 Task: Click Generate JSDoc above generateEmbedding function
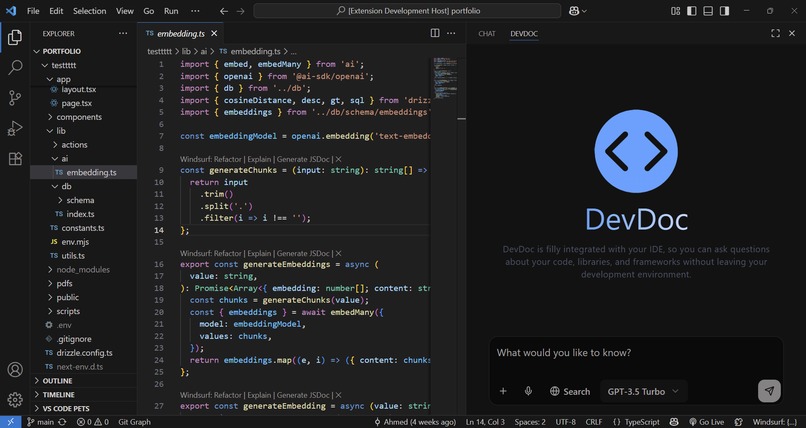pos(303,395)
